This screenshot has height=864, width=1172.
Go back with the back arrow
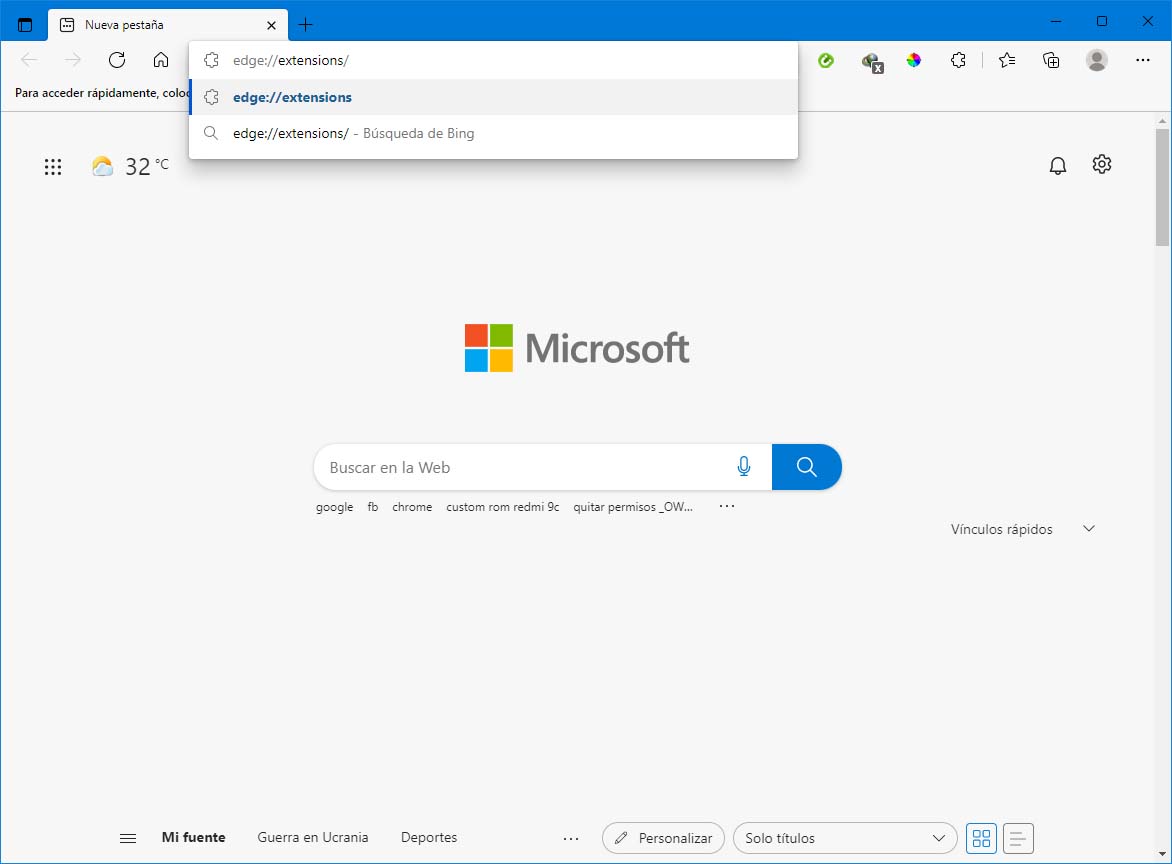[x=29, y=60]
